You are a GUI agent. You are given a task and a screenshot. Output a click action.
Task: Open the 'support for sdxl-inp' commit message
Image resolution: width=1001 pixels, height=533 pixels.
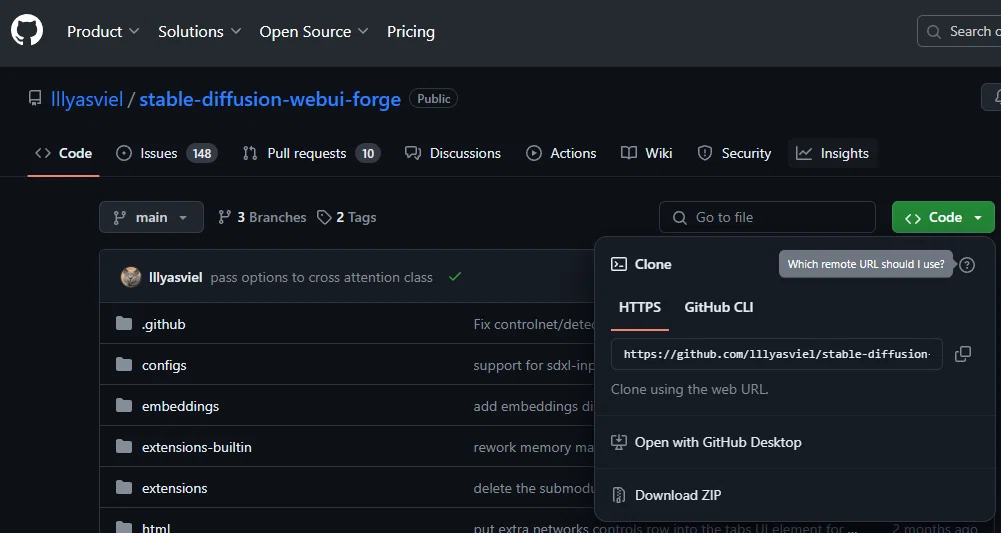point(534,365)
